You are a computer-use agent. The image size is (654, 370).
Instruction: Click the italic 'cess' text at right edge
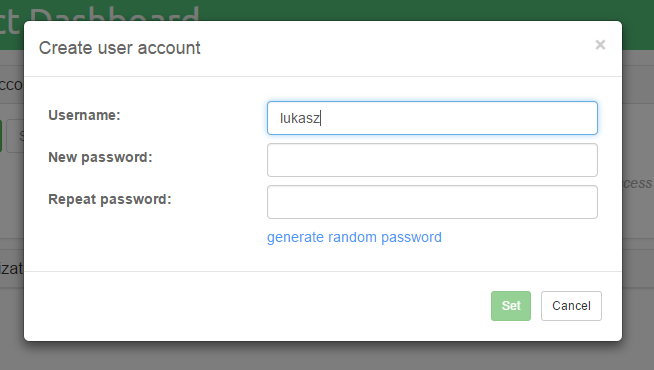[637, 183]
